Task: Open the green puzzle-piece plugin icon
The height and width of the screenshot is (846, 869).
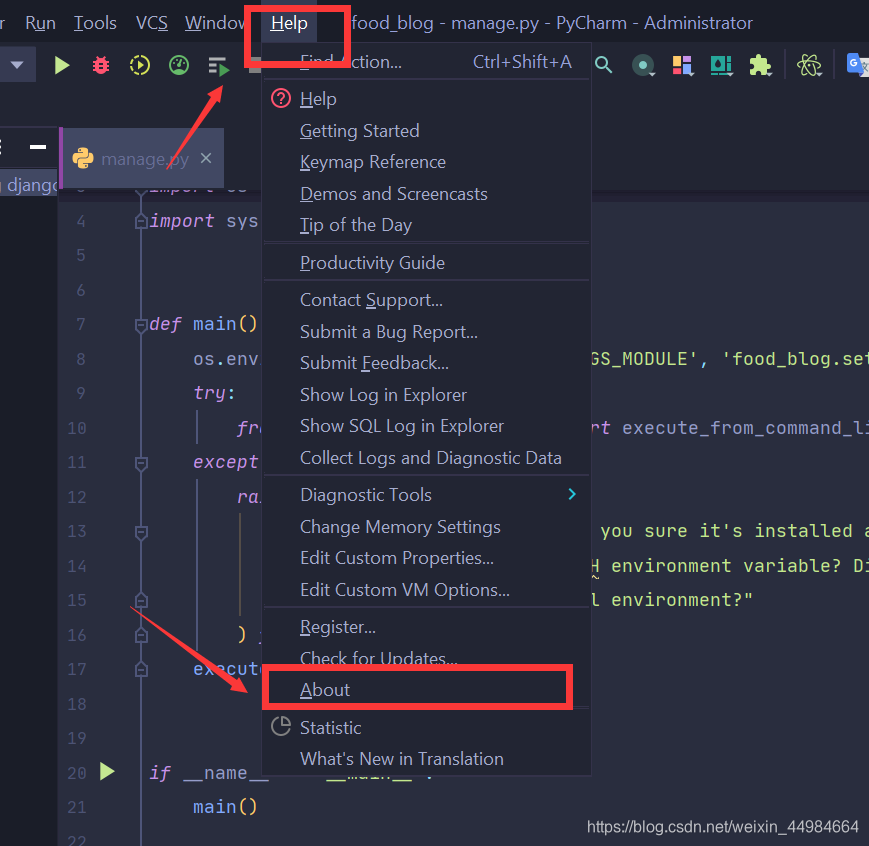Action: (x=760, y=65)
